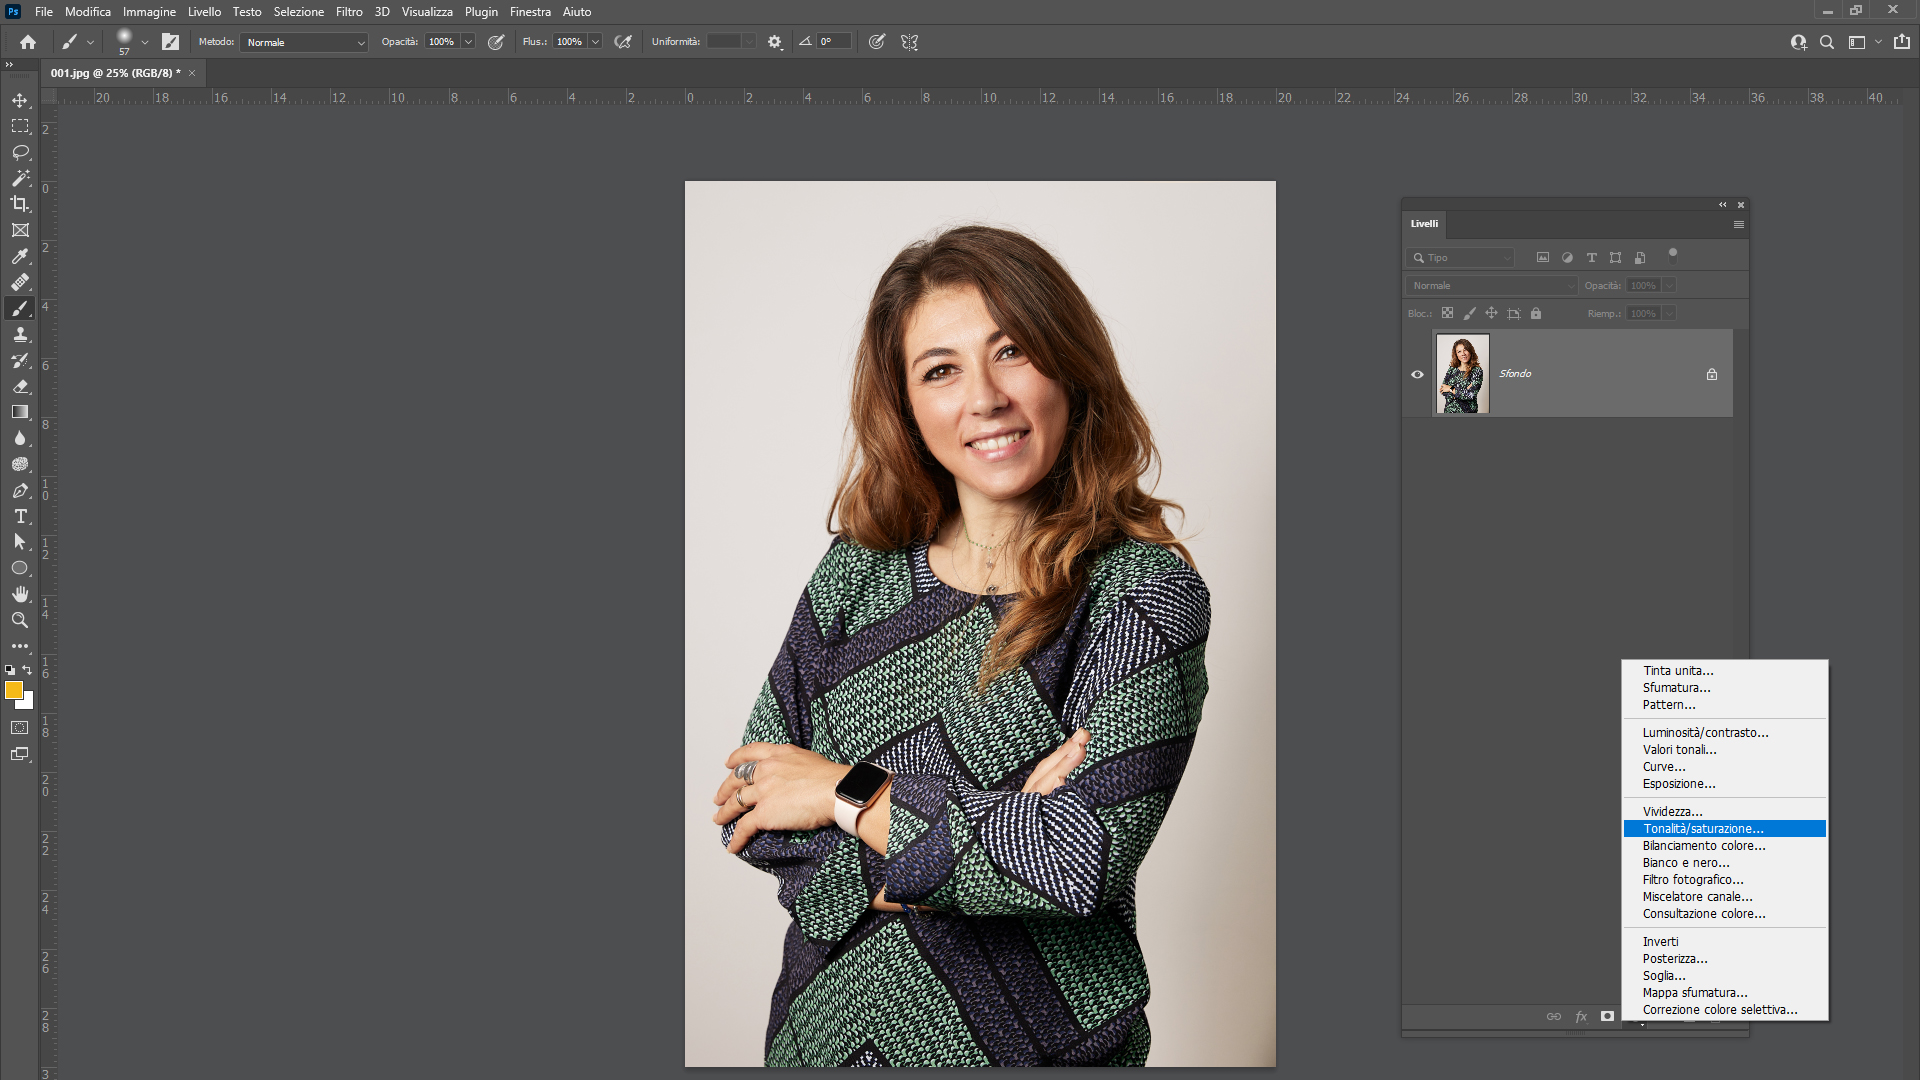Select the Crop tool
Screen dimensions: 1920x1080
(20, 204)
